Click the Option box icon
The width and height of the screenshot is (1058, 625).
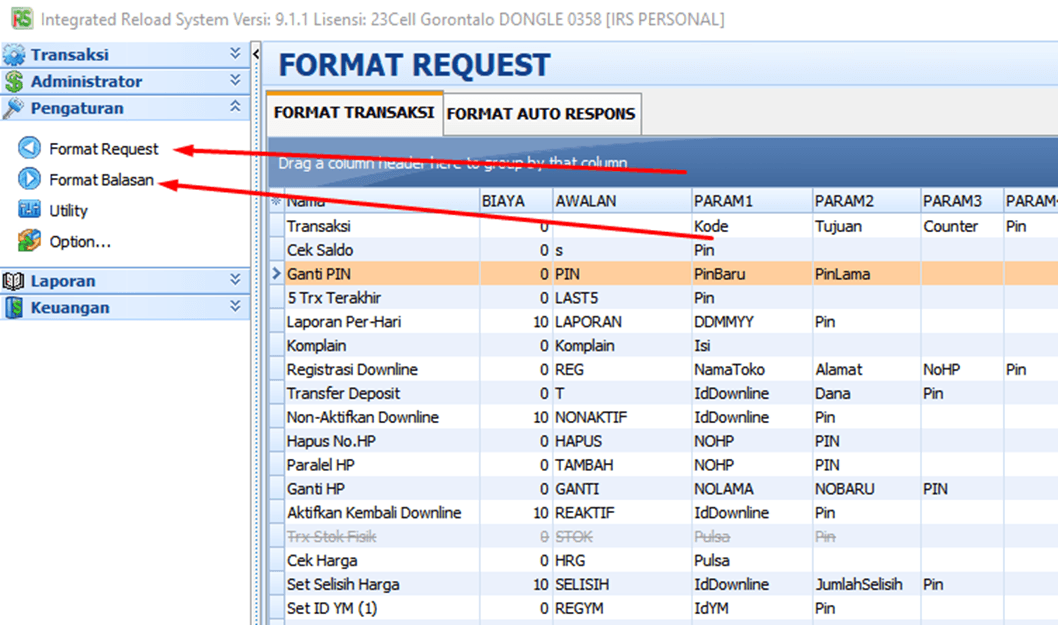(30, 241)
